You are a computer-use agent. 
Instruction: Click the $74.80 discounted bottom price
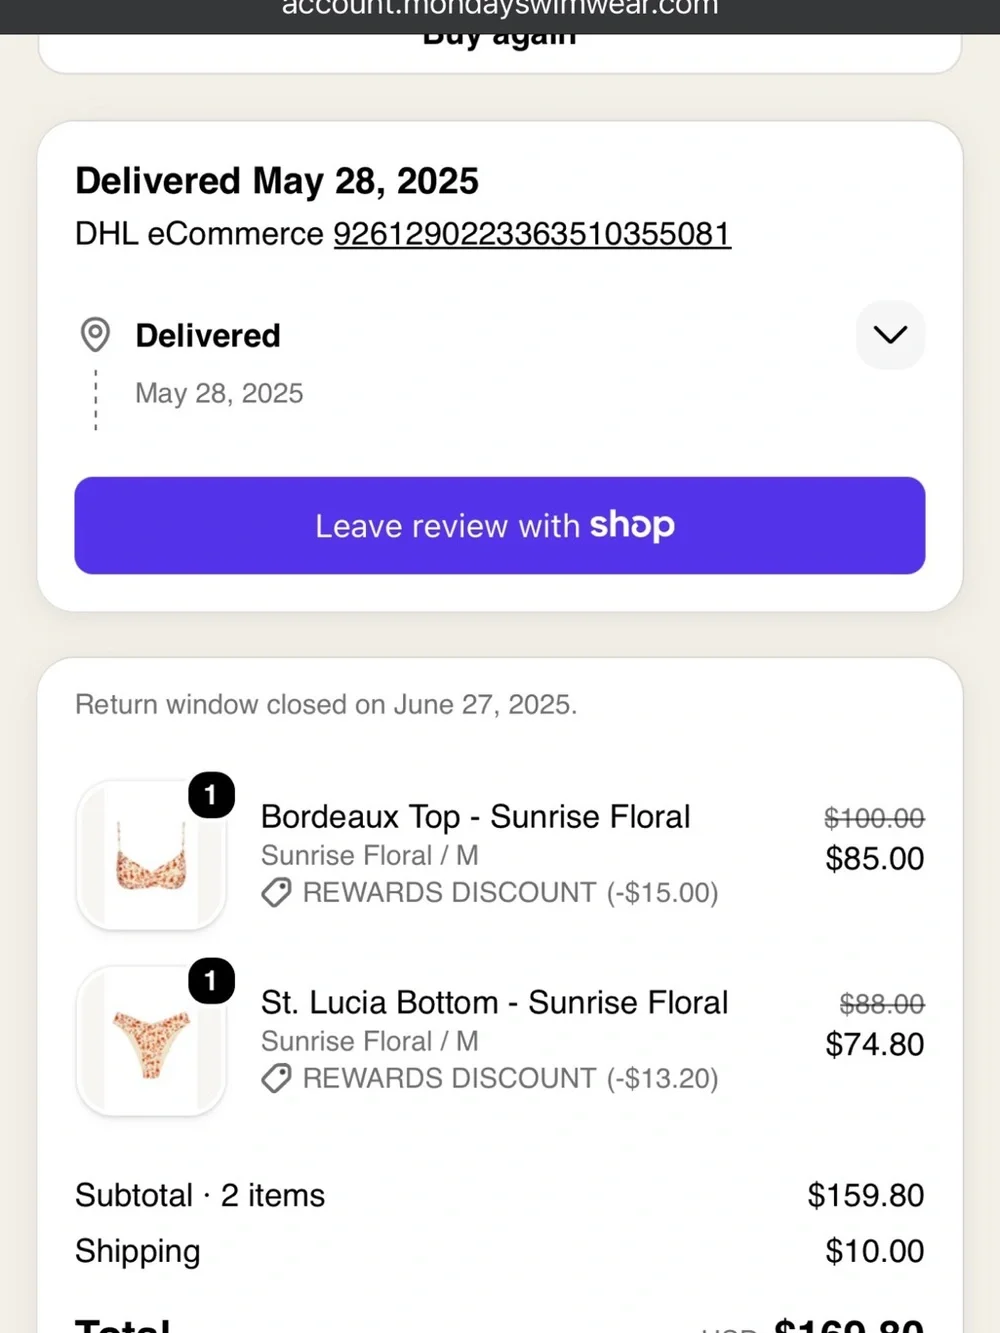[x=875, y=1044]
